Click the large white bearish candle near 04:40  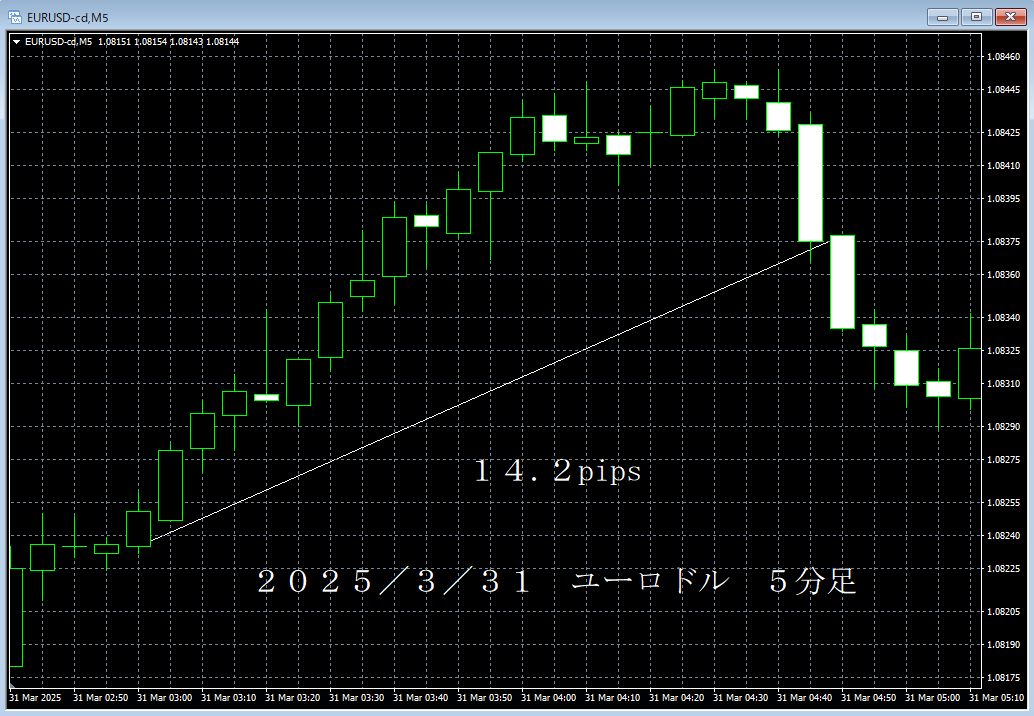click(810, 183)
